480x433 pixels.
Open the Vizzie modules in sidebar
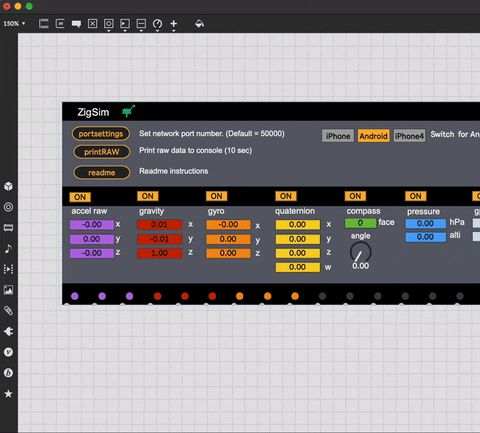point(8,352)
